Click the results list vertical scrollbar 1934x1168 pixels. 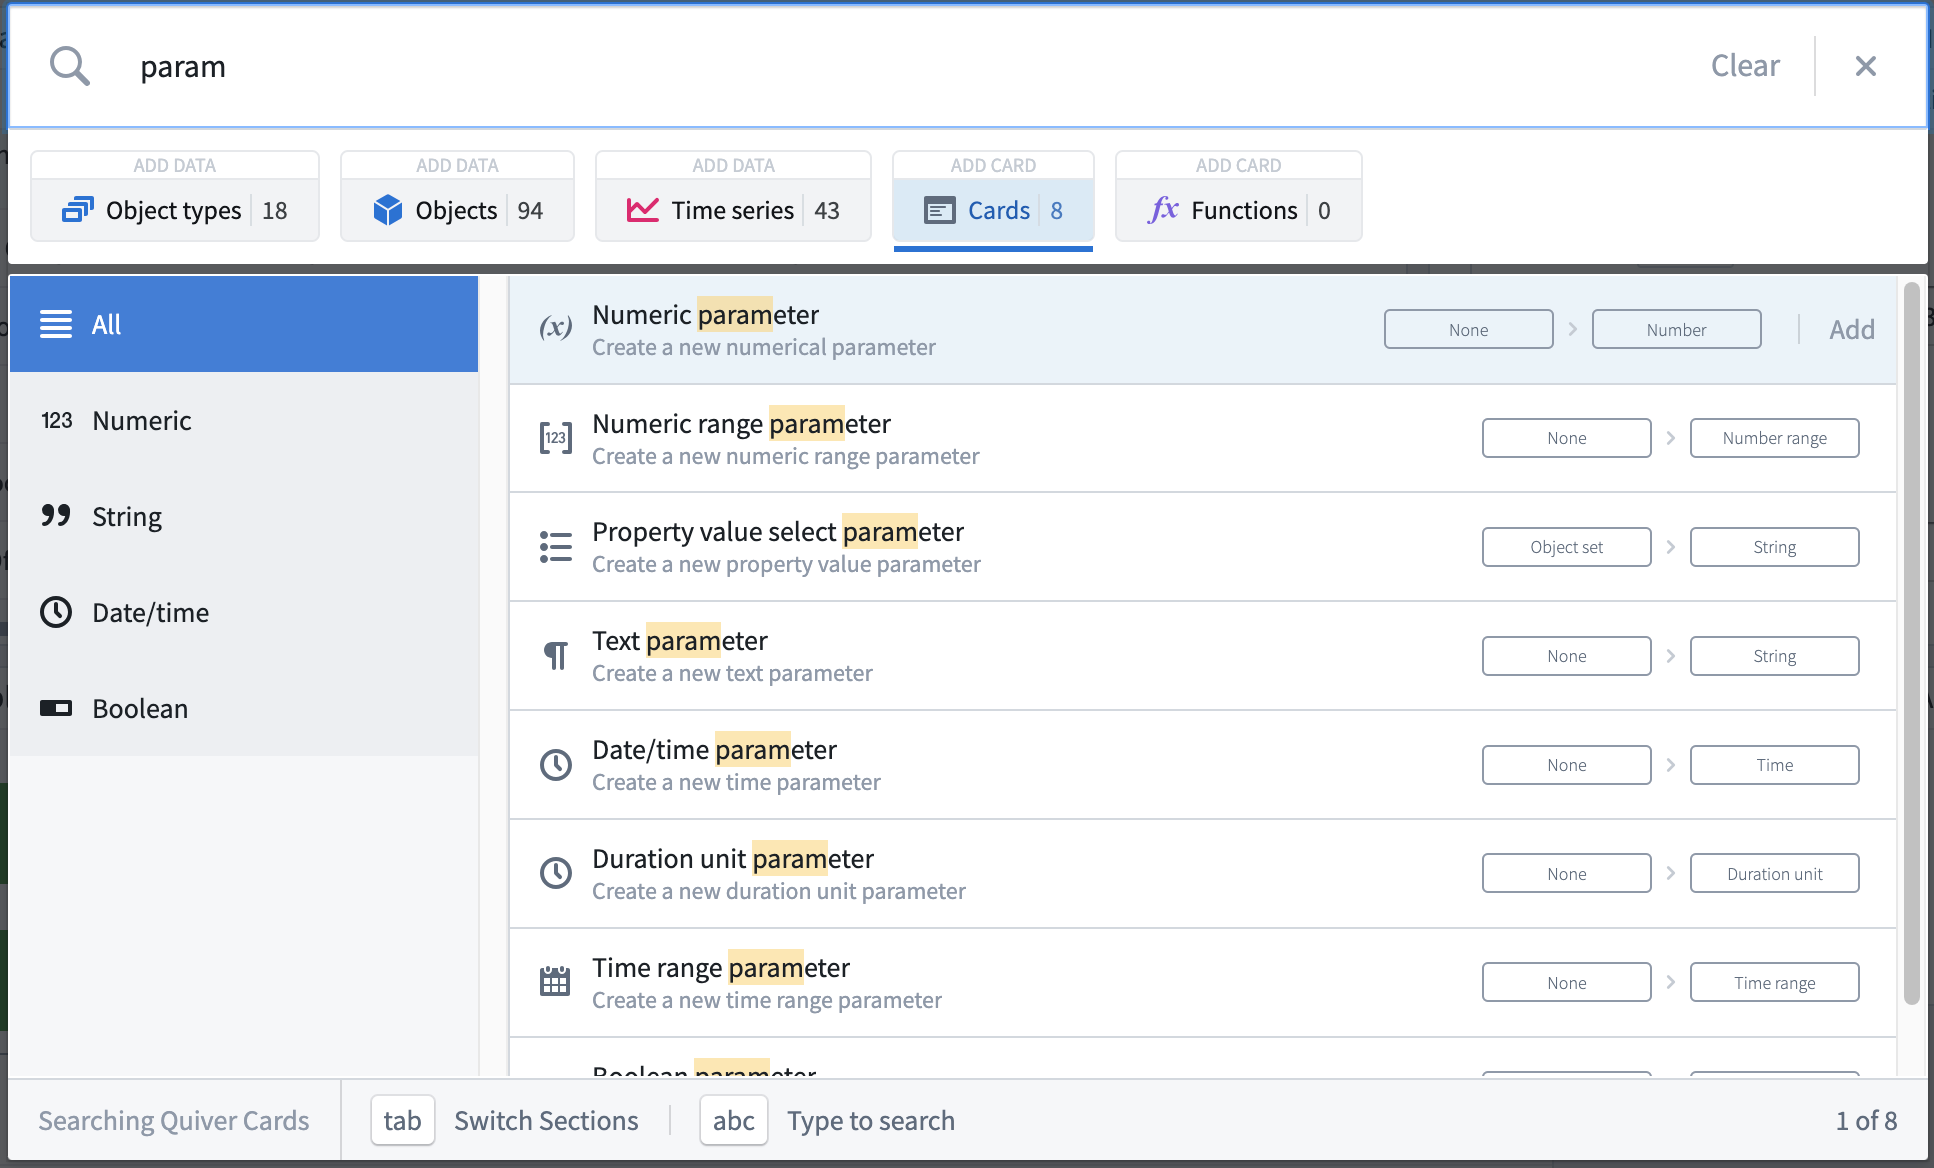[x=1911, y=644]
